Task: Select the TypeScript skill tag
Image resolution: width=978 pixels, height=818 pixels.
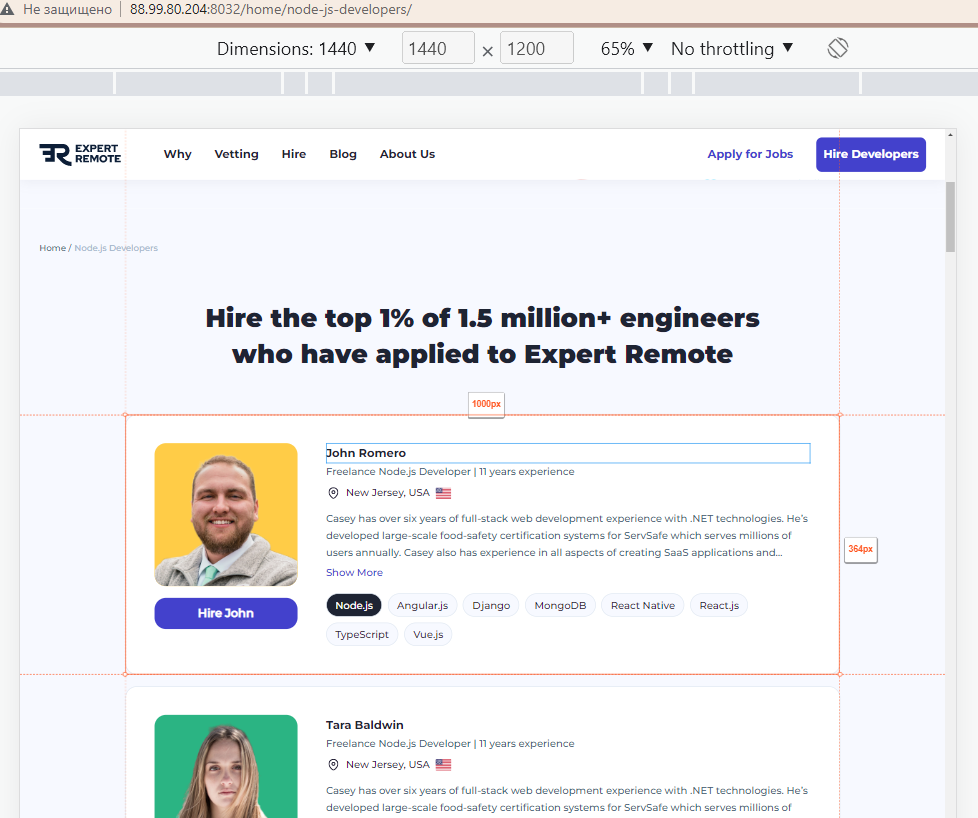Action: (362, 635)
